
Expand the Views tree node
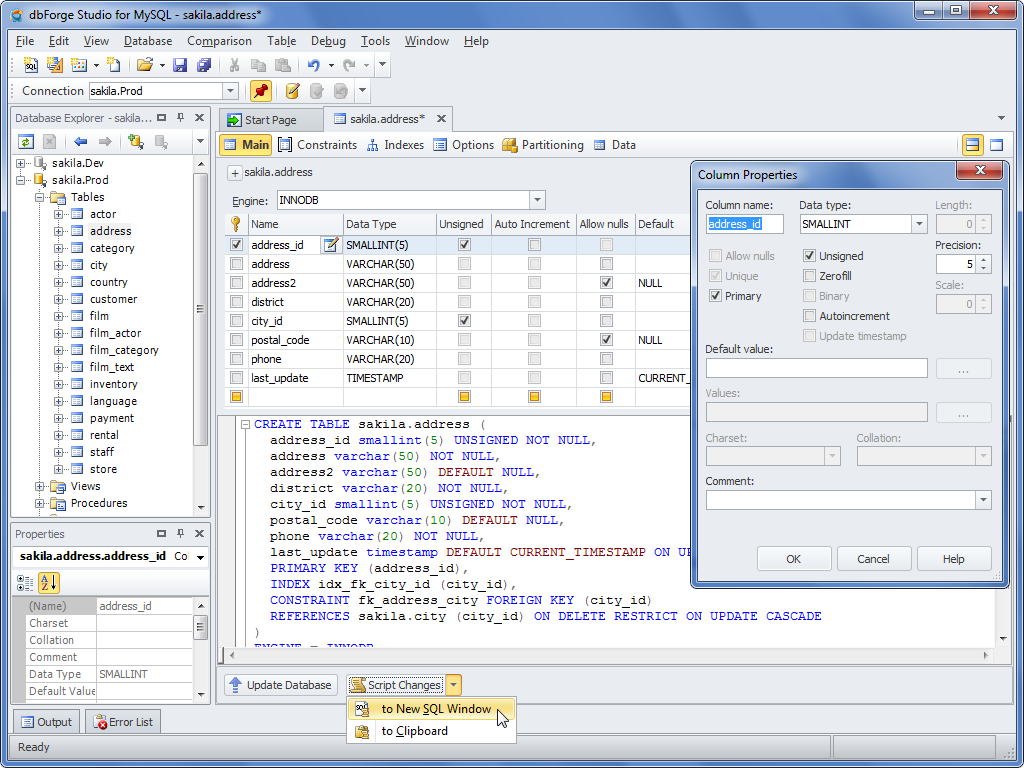point(39,487)
